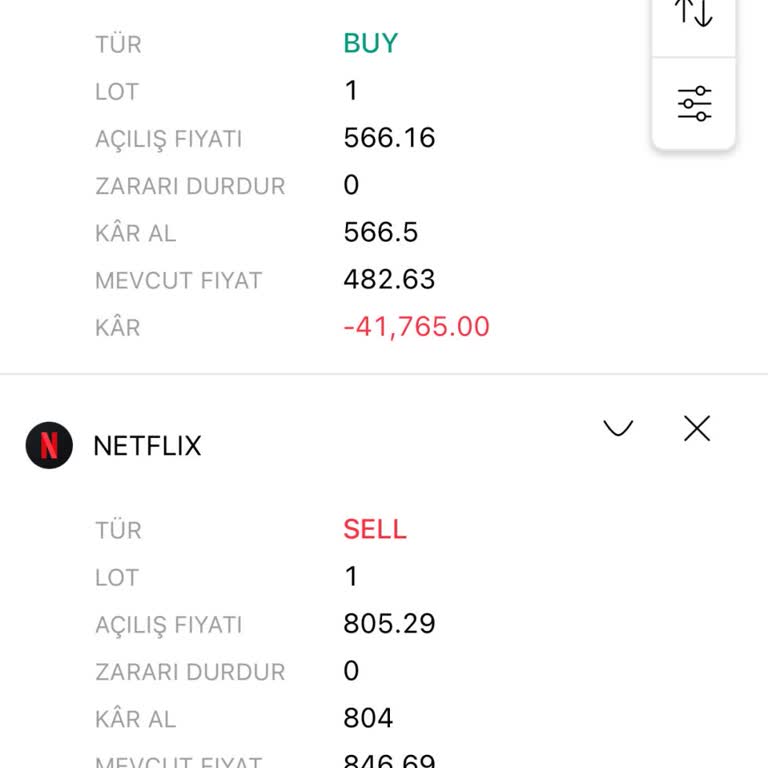
Task: Click the Netflix logo icon
Action: tap(49, 445)
